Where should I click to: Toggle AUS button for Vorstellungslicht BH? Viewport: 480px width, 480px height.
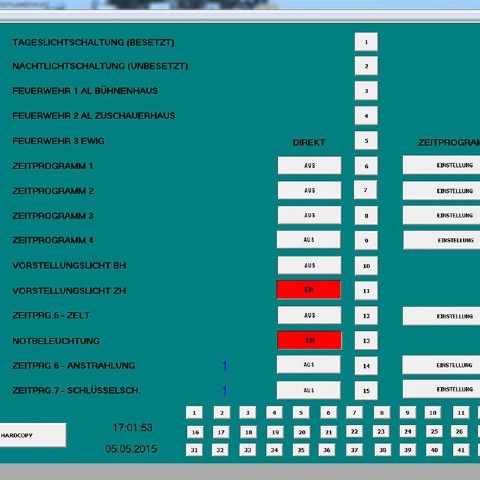(309, 265)
